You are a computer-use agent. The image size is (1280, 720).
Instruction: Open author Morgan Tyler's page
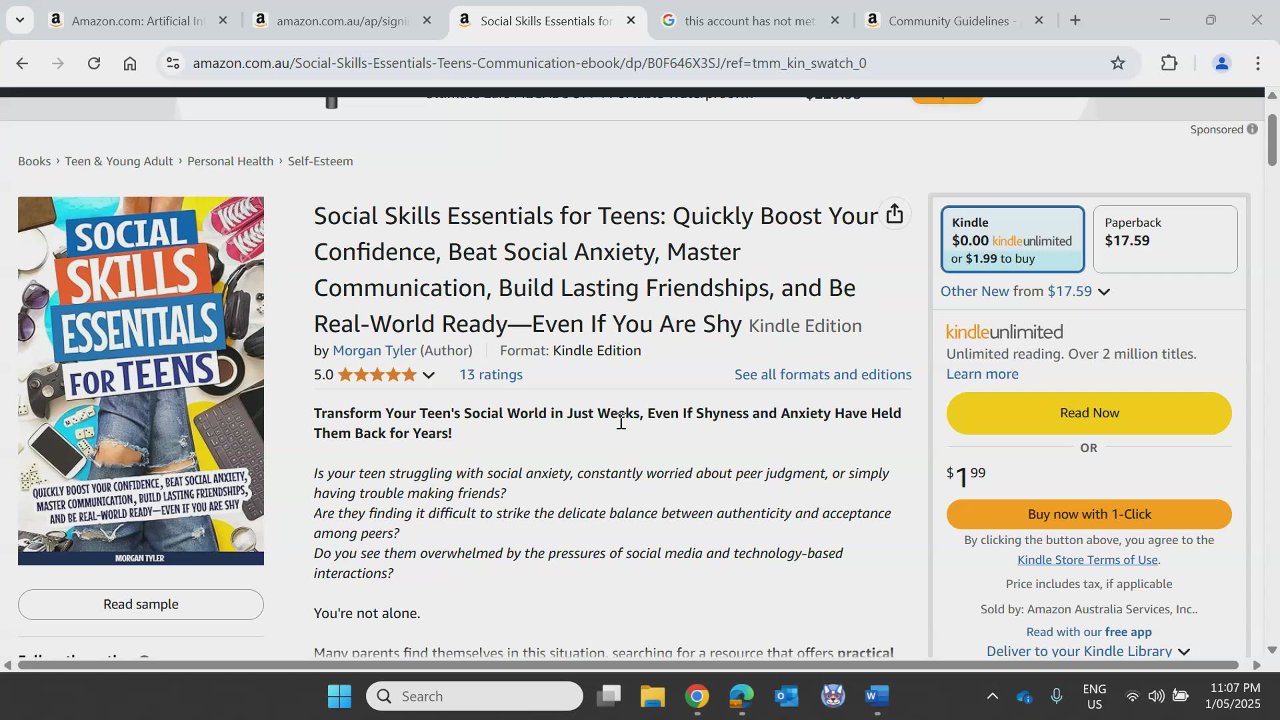tap(374, 351)
